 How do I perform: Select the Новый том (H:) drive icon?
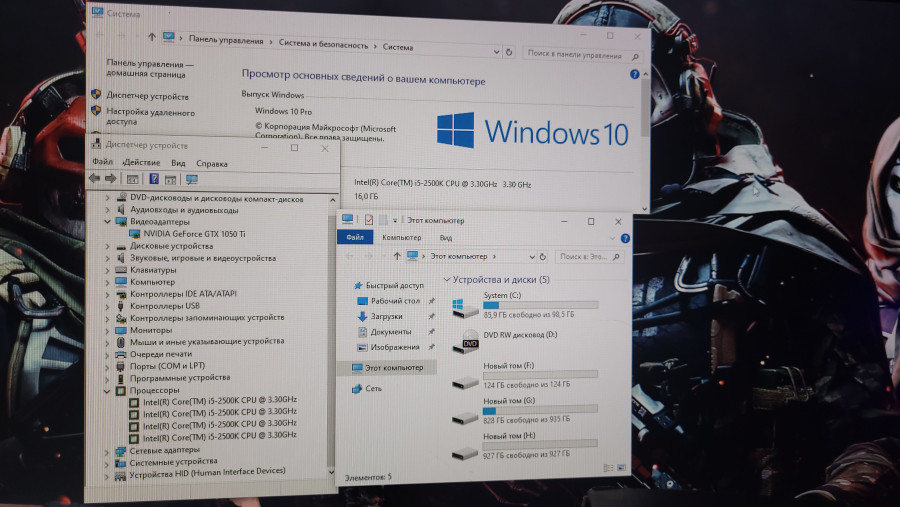pos(465,454)
